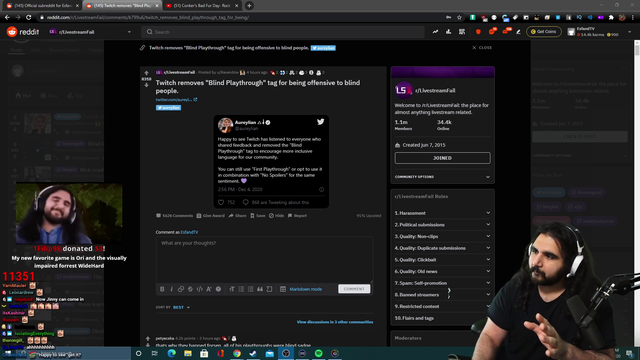Switch to Markdown mode
This screenshot has height=360, width=640.
pos(306,289)
